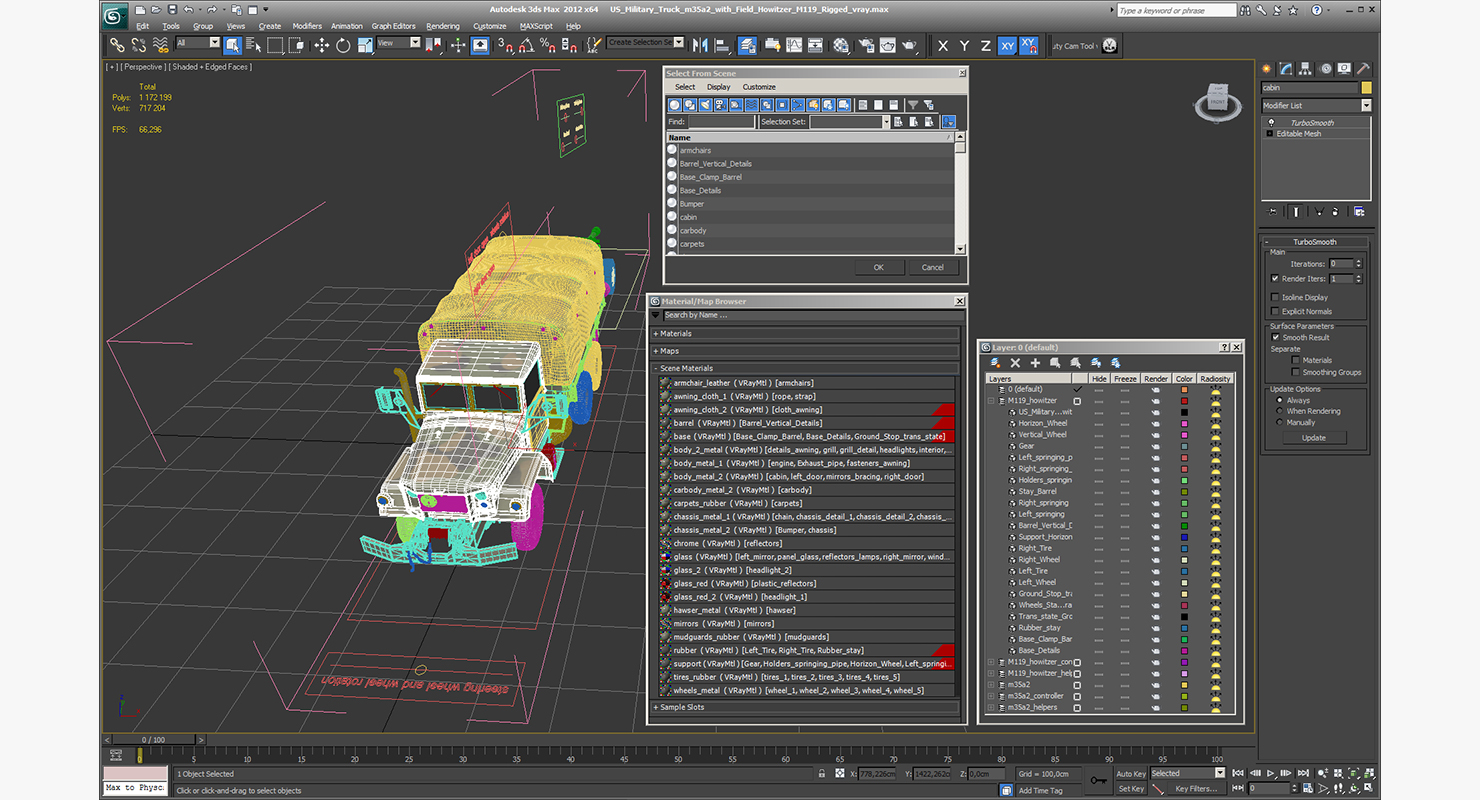Open the Utilities hammer panel tab
The width and height of the screenshot is (1480, 800).
click(1362, 68)
